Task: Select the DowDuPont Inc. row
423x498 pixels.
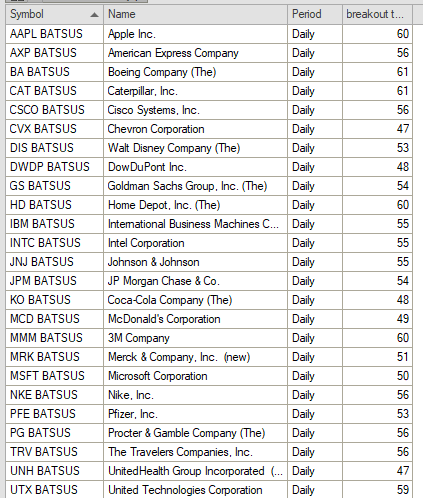Action: pos(209,167)
